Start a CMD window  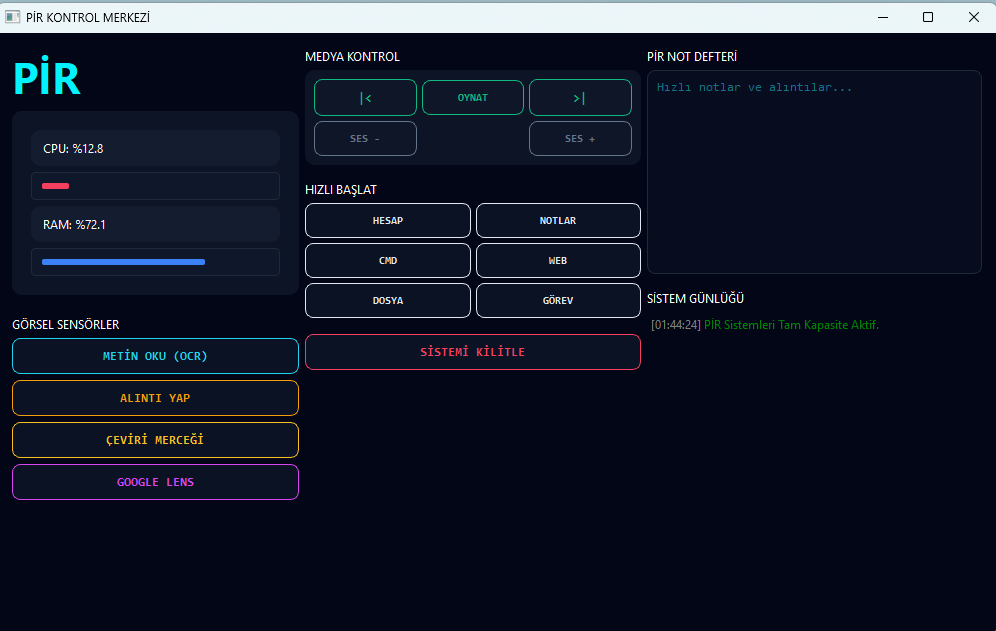(387, 261)
